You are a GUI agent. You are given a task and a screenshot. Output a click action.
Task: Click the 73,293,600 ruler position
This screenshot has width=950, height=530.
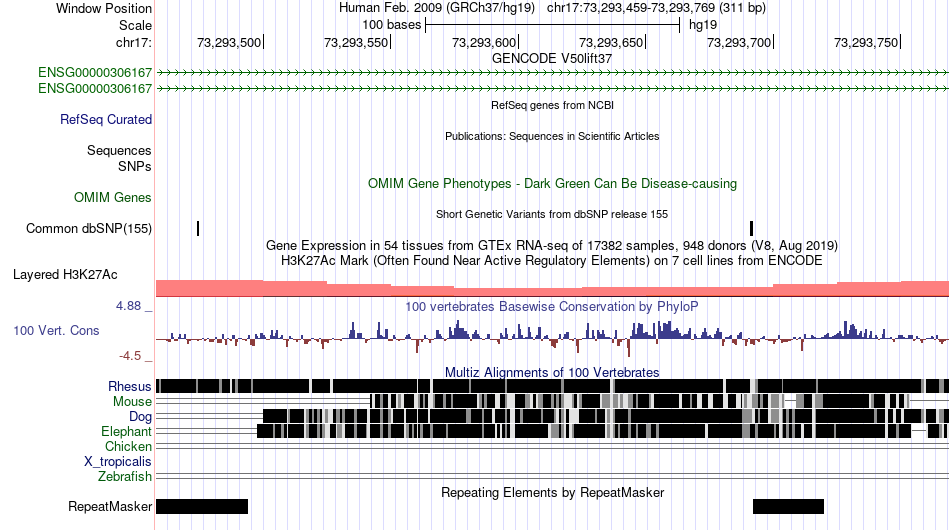coord(484,42)
